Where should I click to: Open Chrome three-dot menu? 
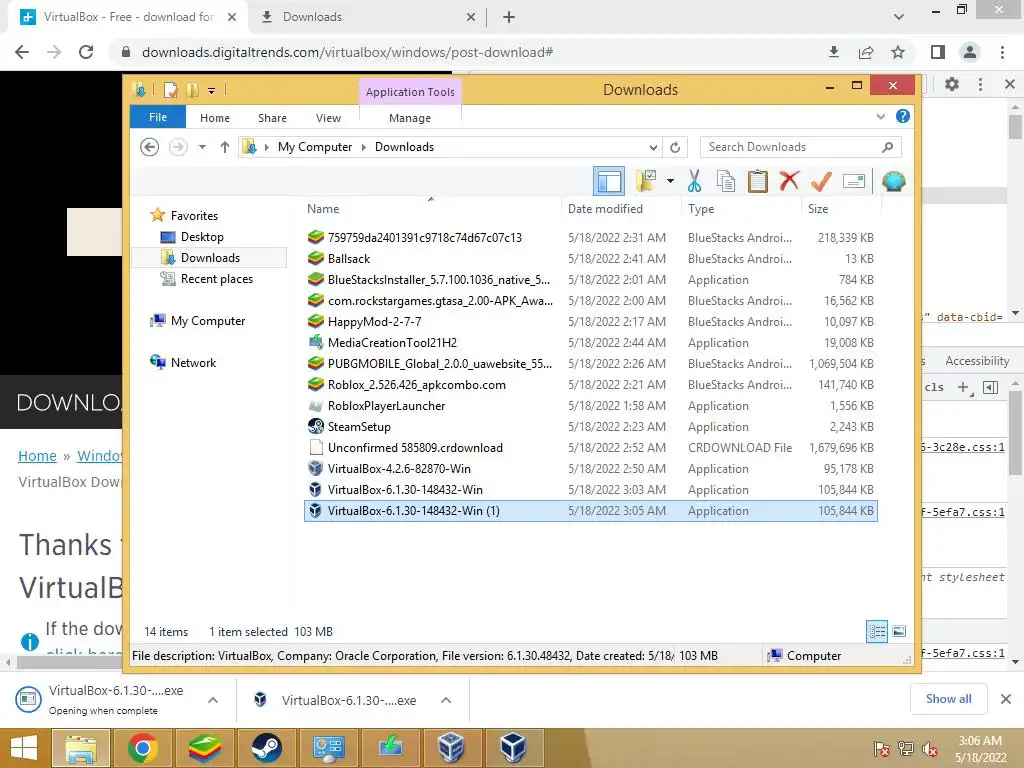[1002, 52]
